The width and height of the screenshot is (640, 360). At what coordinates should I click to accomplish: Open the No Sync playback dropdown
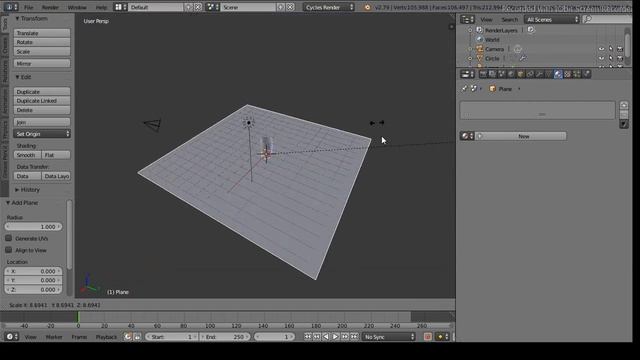click(389, 337)
